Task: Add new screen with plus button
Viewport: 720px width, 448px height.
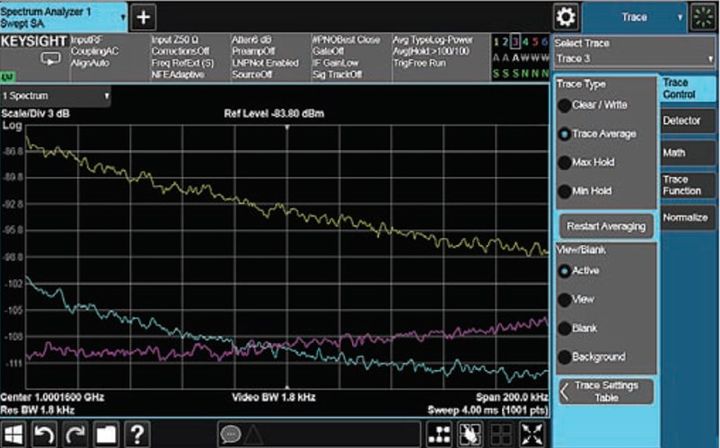Action: click(x=143, y=17)
